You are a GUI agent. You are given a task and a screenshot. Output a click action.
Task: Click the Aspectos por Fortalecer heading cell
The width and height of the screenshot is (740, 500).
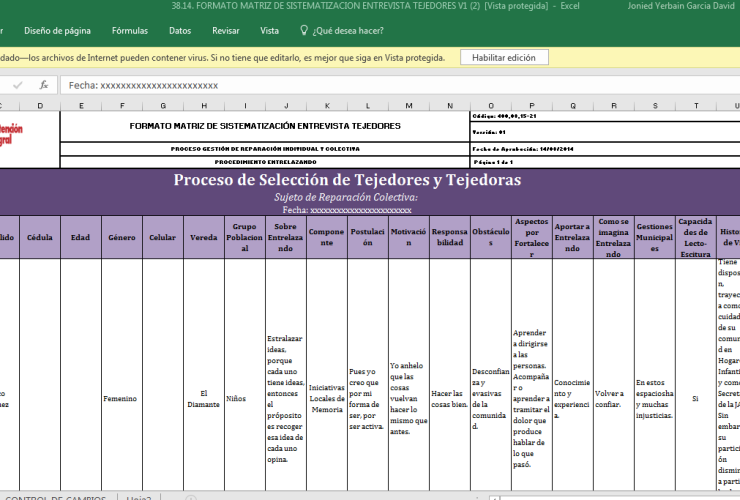click(532, 237)
